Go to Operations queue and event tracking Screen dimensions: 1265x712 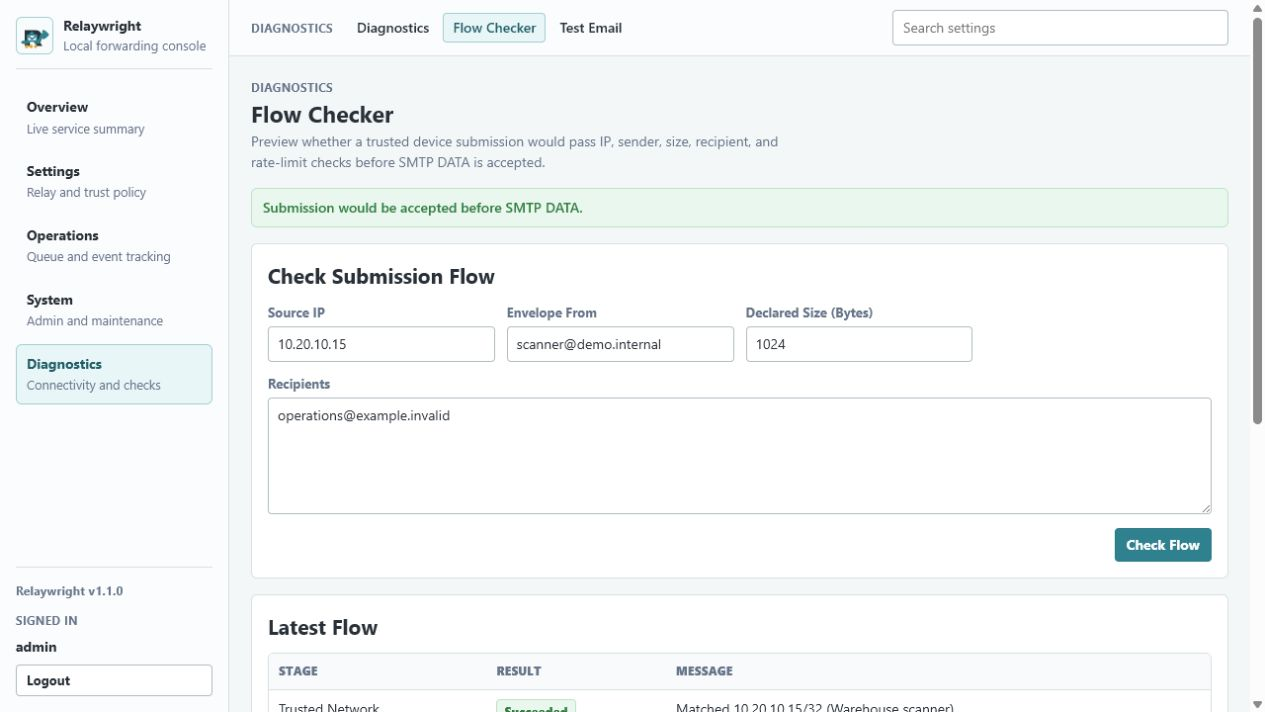pos(114,246)
